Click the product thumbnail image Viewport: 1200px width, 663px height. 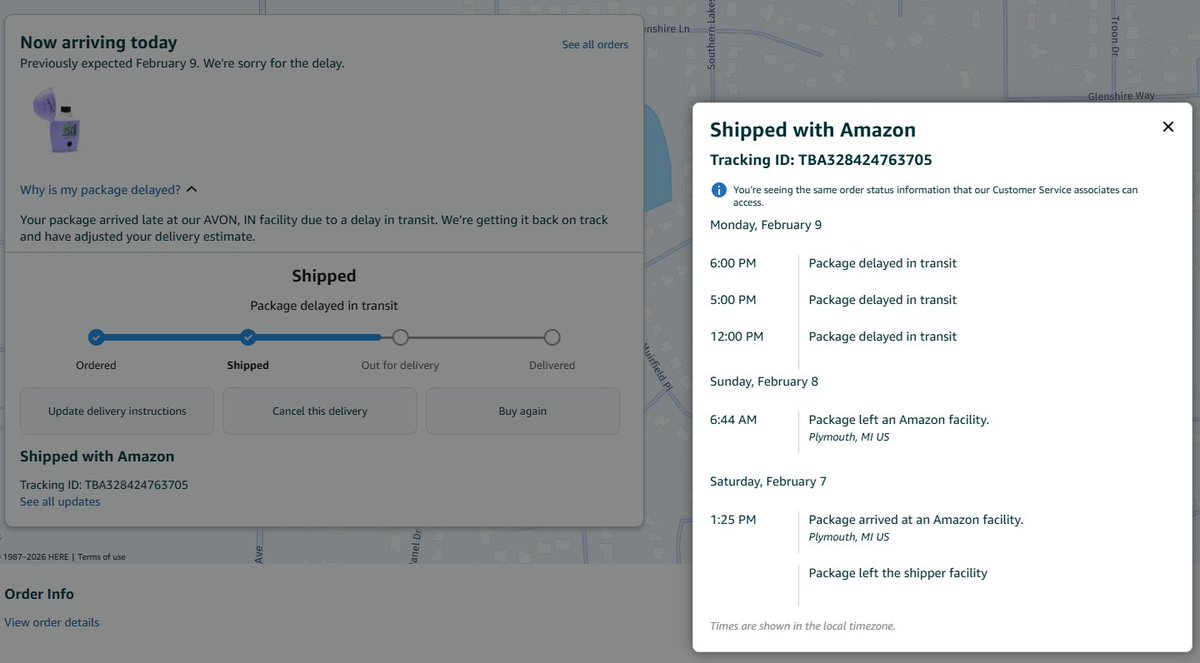pyautogui.click(x=59, y=121)
